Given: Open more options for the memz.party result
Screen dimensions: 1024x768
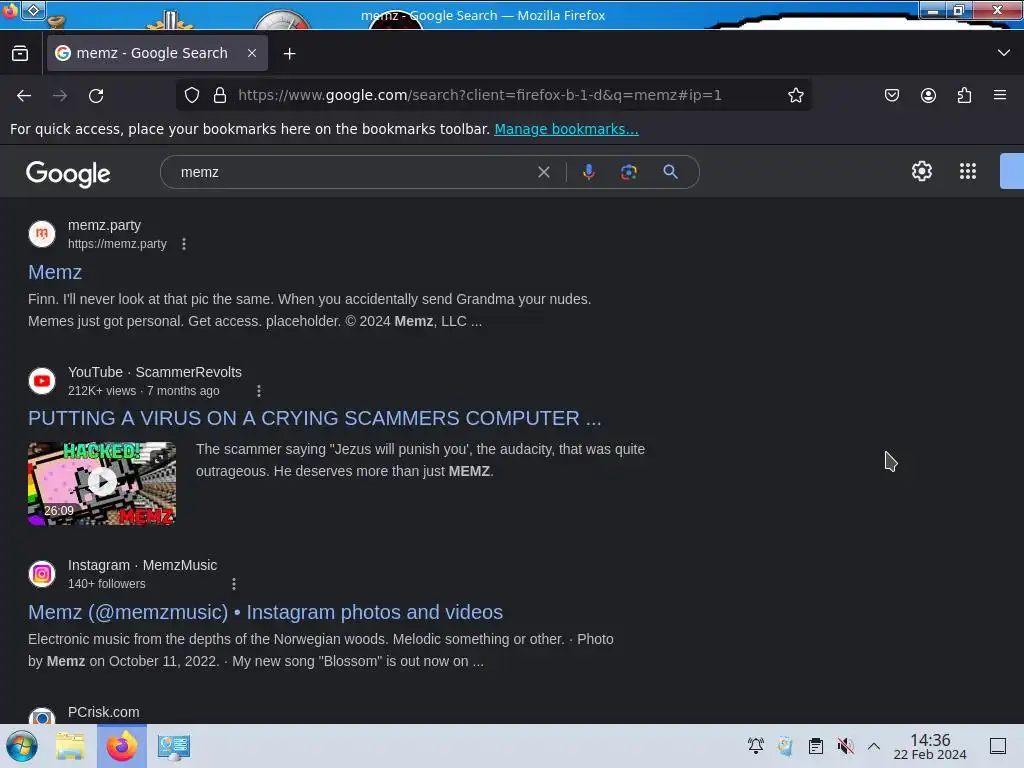Looking at the screenshot, I should tap(184, 244).
